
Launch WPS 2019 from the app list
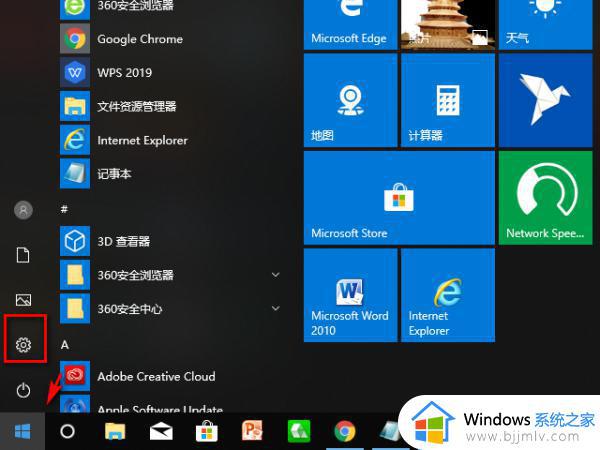tap(171, 73)
